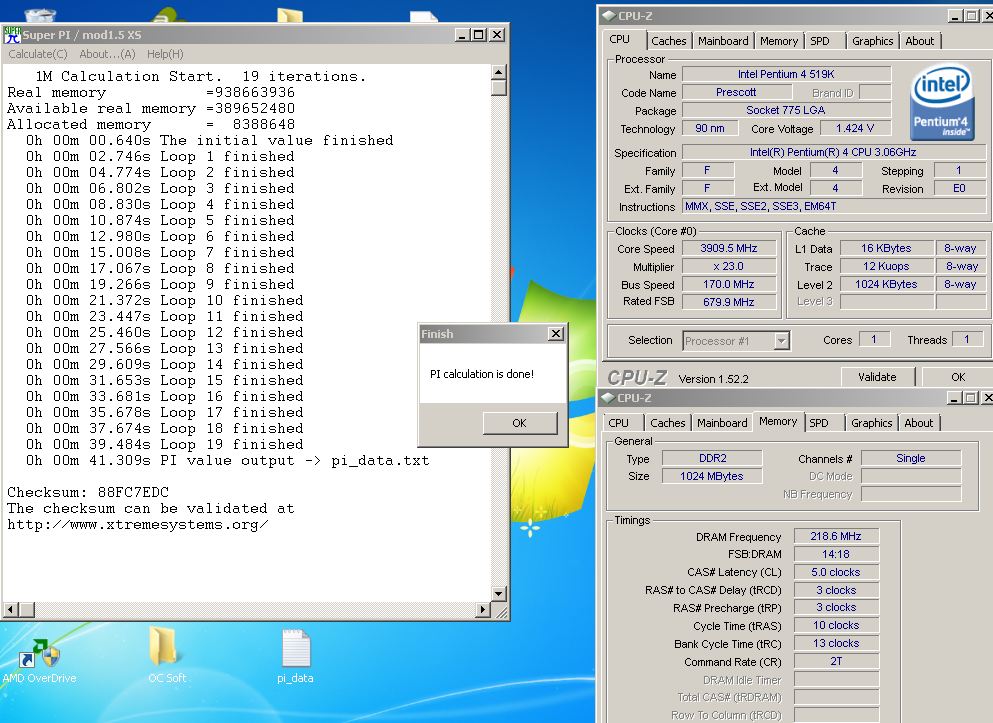Click the Bank Cycle Time value 13 clocks
The height and width of the screenshot is (723, 993).
click(836, 643)
